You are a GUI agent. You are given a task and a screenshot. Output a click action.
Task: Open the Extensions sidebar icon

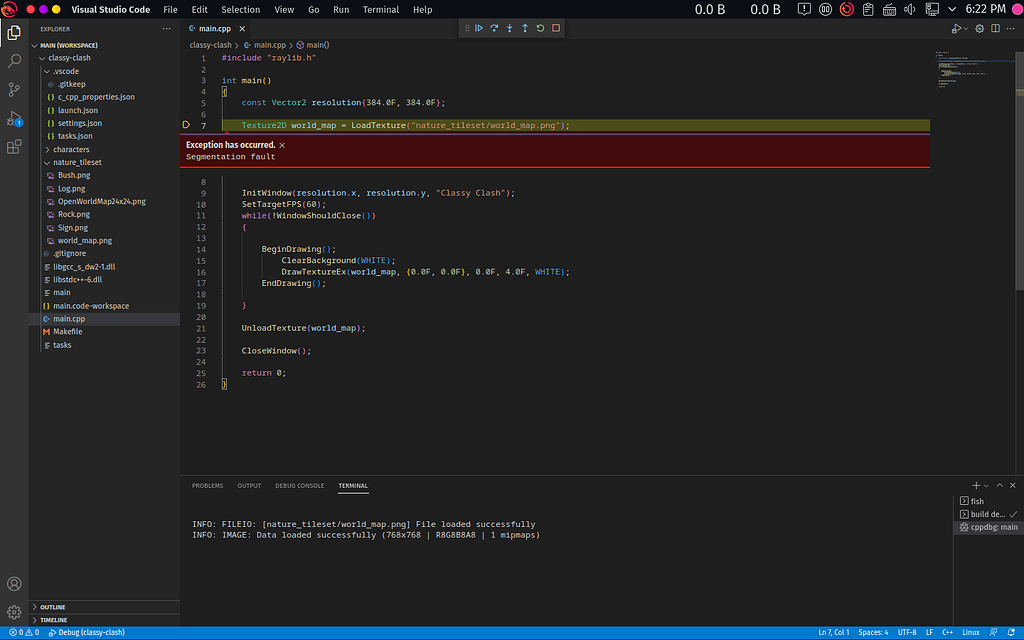(14, 147)
